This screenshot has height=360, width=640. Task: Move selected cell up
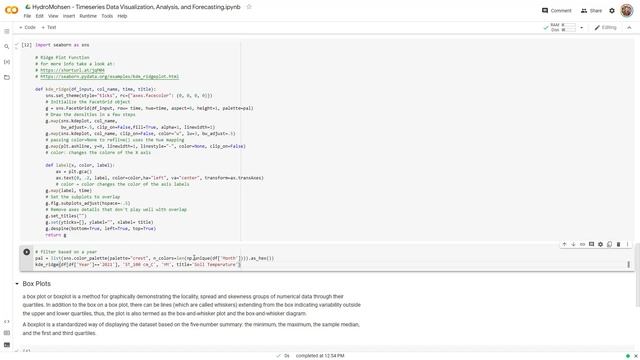click(x=564, y=244)
